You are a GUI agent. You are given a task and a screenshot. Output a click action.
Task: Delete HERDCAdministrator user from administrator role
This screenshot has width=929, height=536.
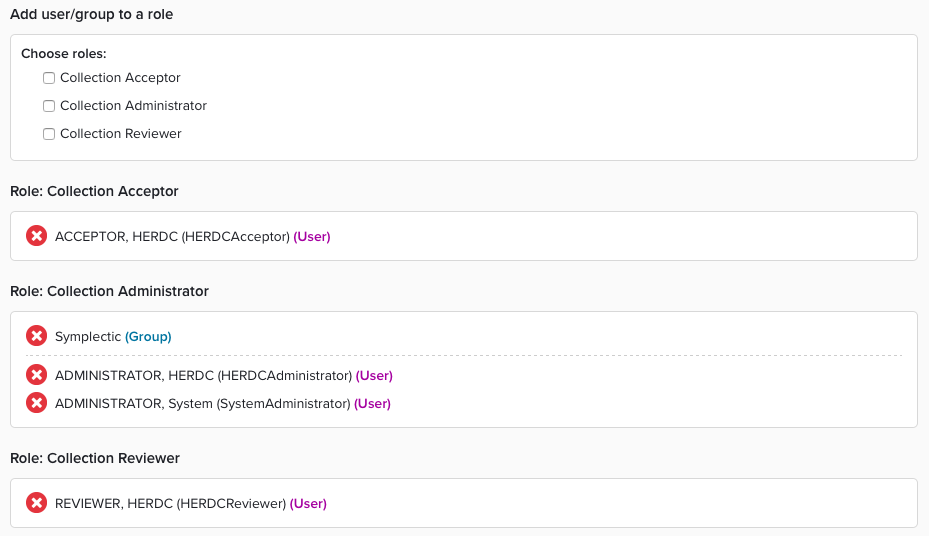click(x=36, y=375)
